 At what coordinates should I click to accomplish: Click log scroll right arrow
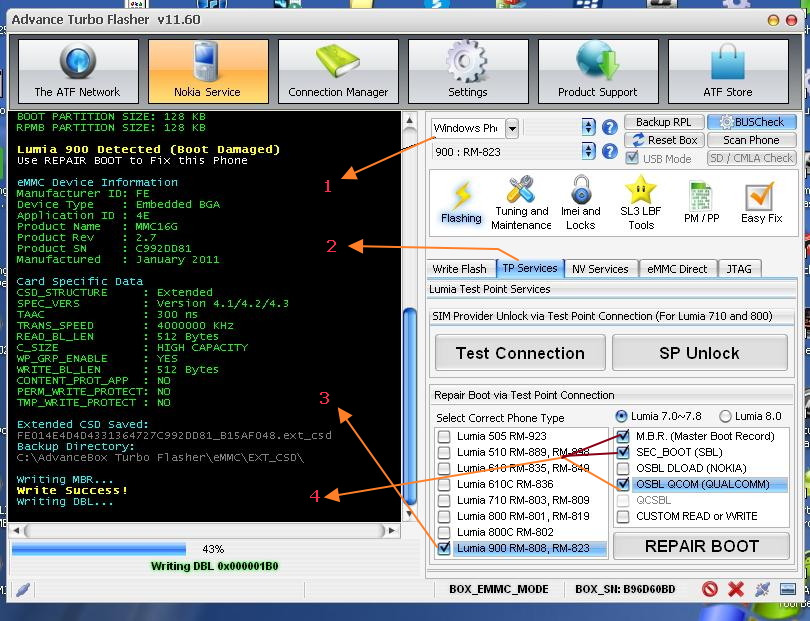[392, 531]
